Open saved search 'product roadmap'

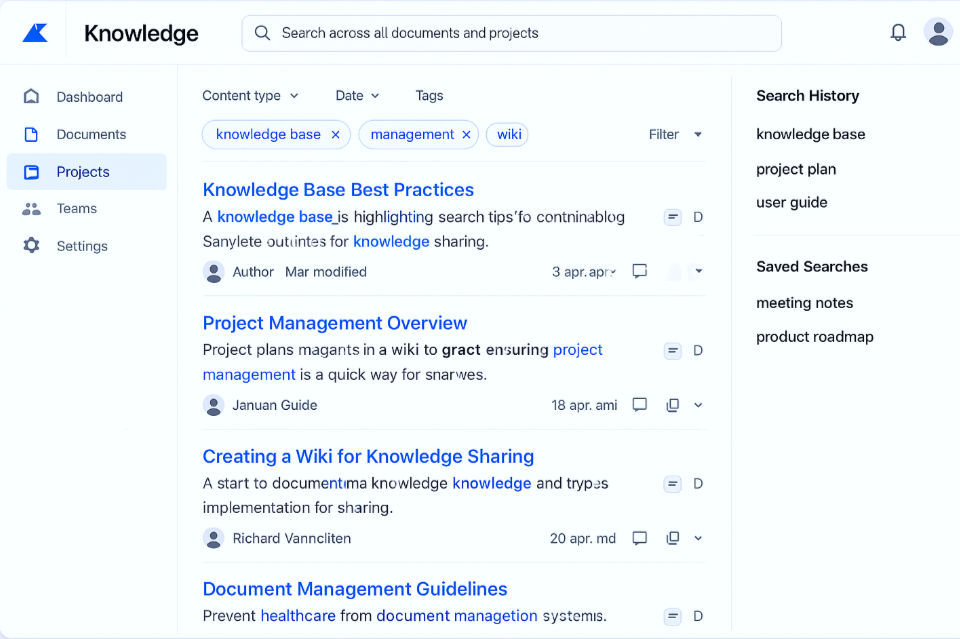tap(815, 337)
